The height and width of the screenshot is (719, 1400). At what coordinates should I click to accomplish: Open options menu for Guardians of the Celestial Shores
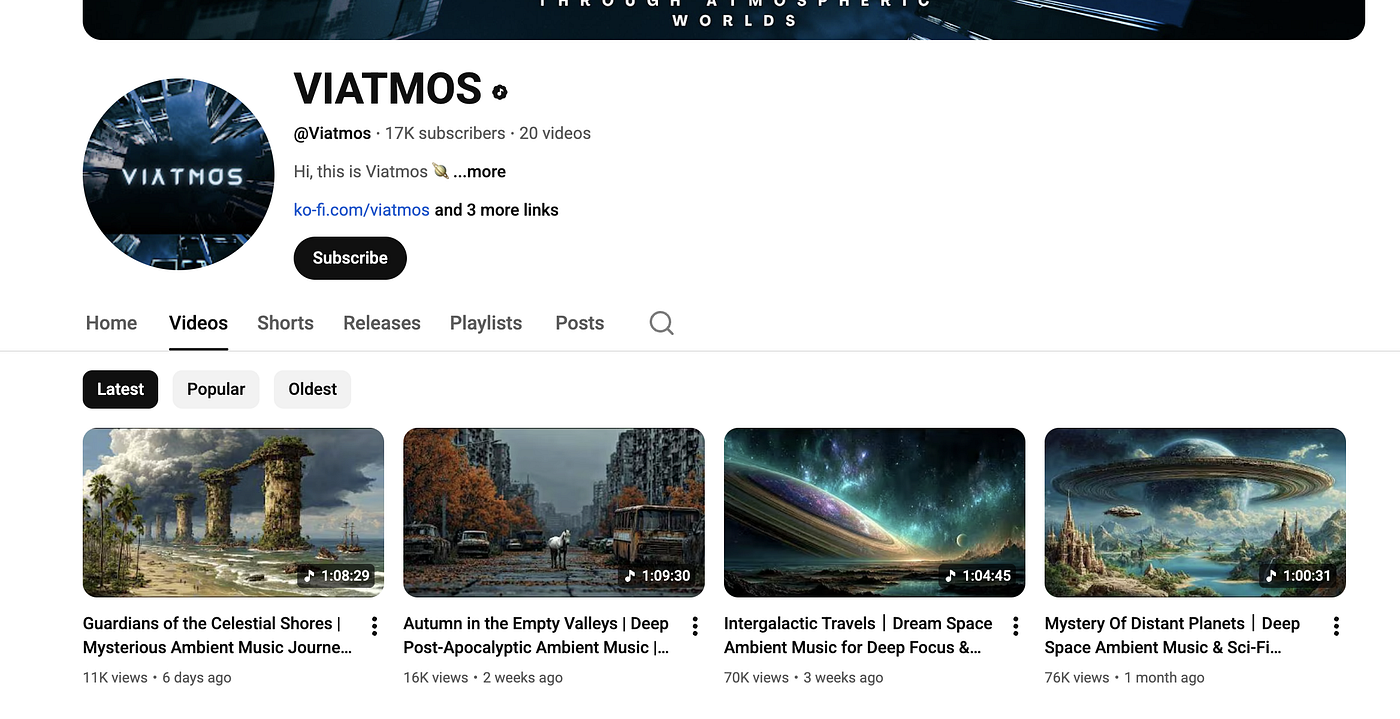click(x=374, y=626)
